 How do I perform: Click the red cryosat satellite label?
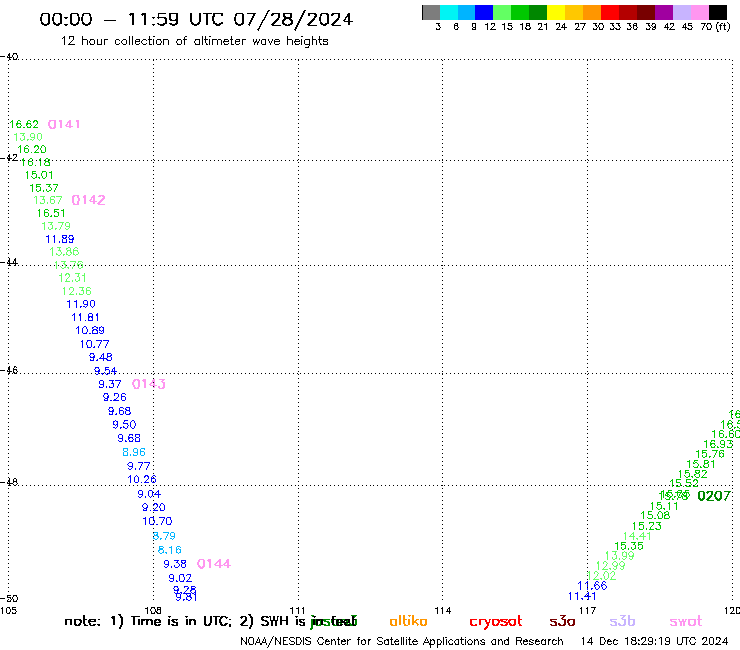[x=496, y=622]
